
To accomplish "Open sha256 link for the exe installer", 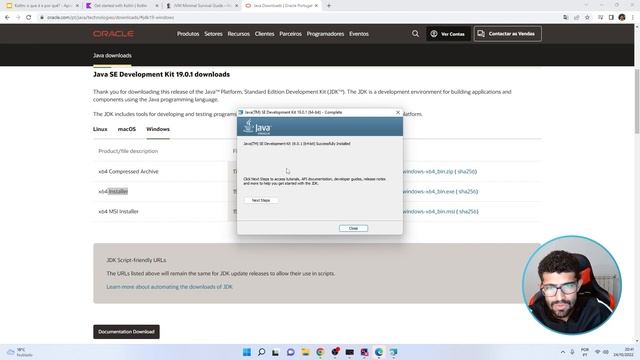I will 468,191.
